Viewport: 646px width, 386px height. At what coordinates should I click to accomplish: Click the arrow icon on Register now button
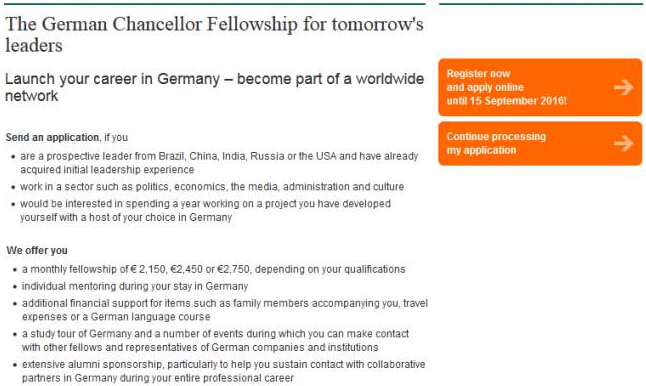[623, 87]
